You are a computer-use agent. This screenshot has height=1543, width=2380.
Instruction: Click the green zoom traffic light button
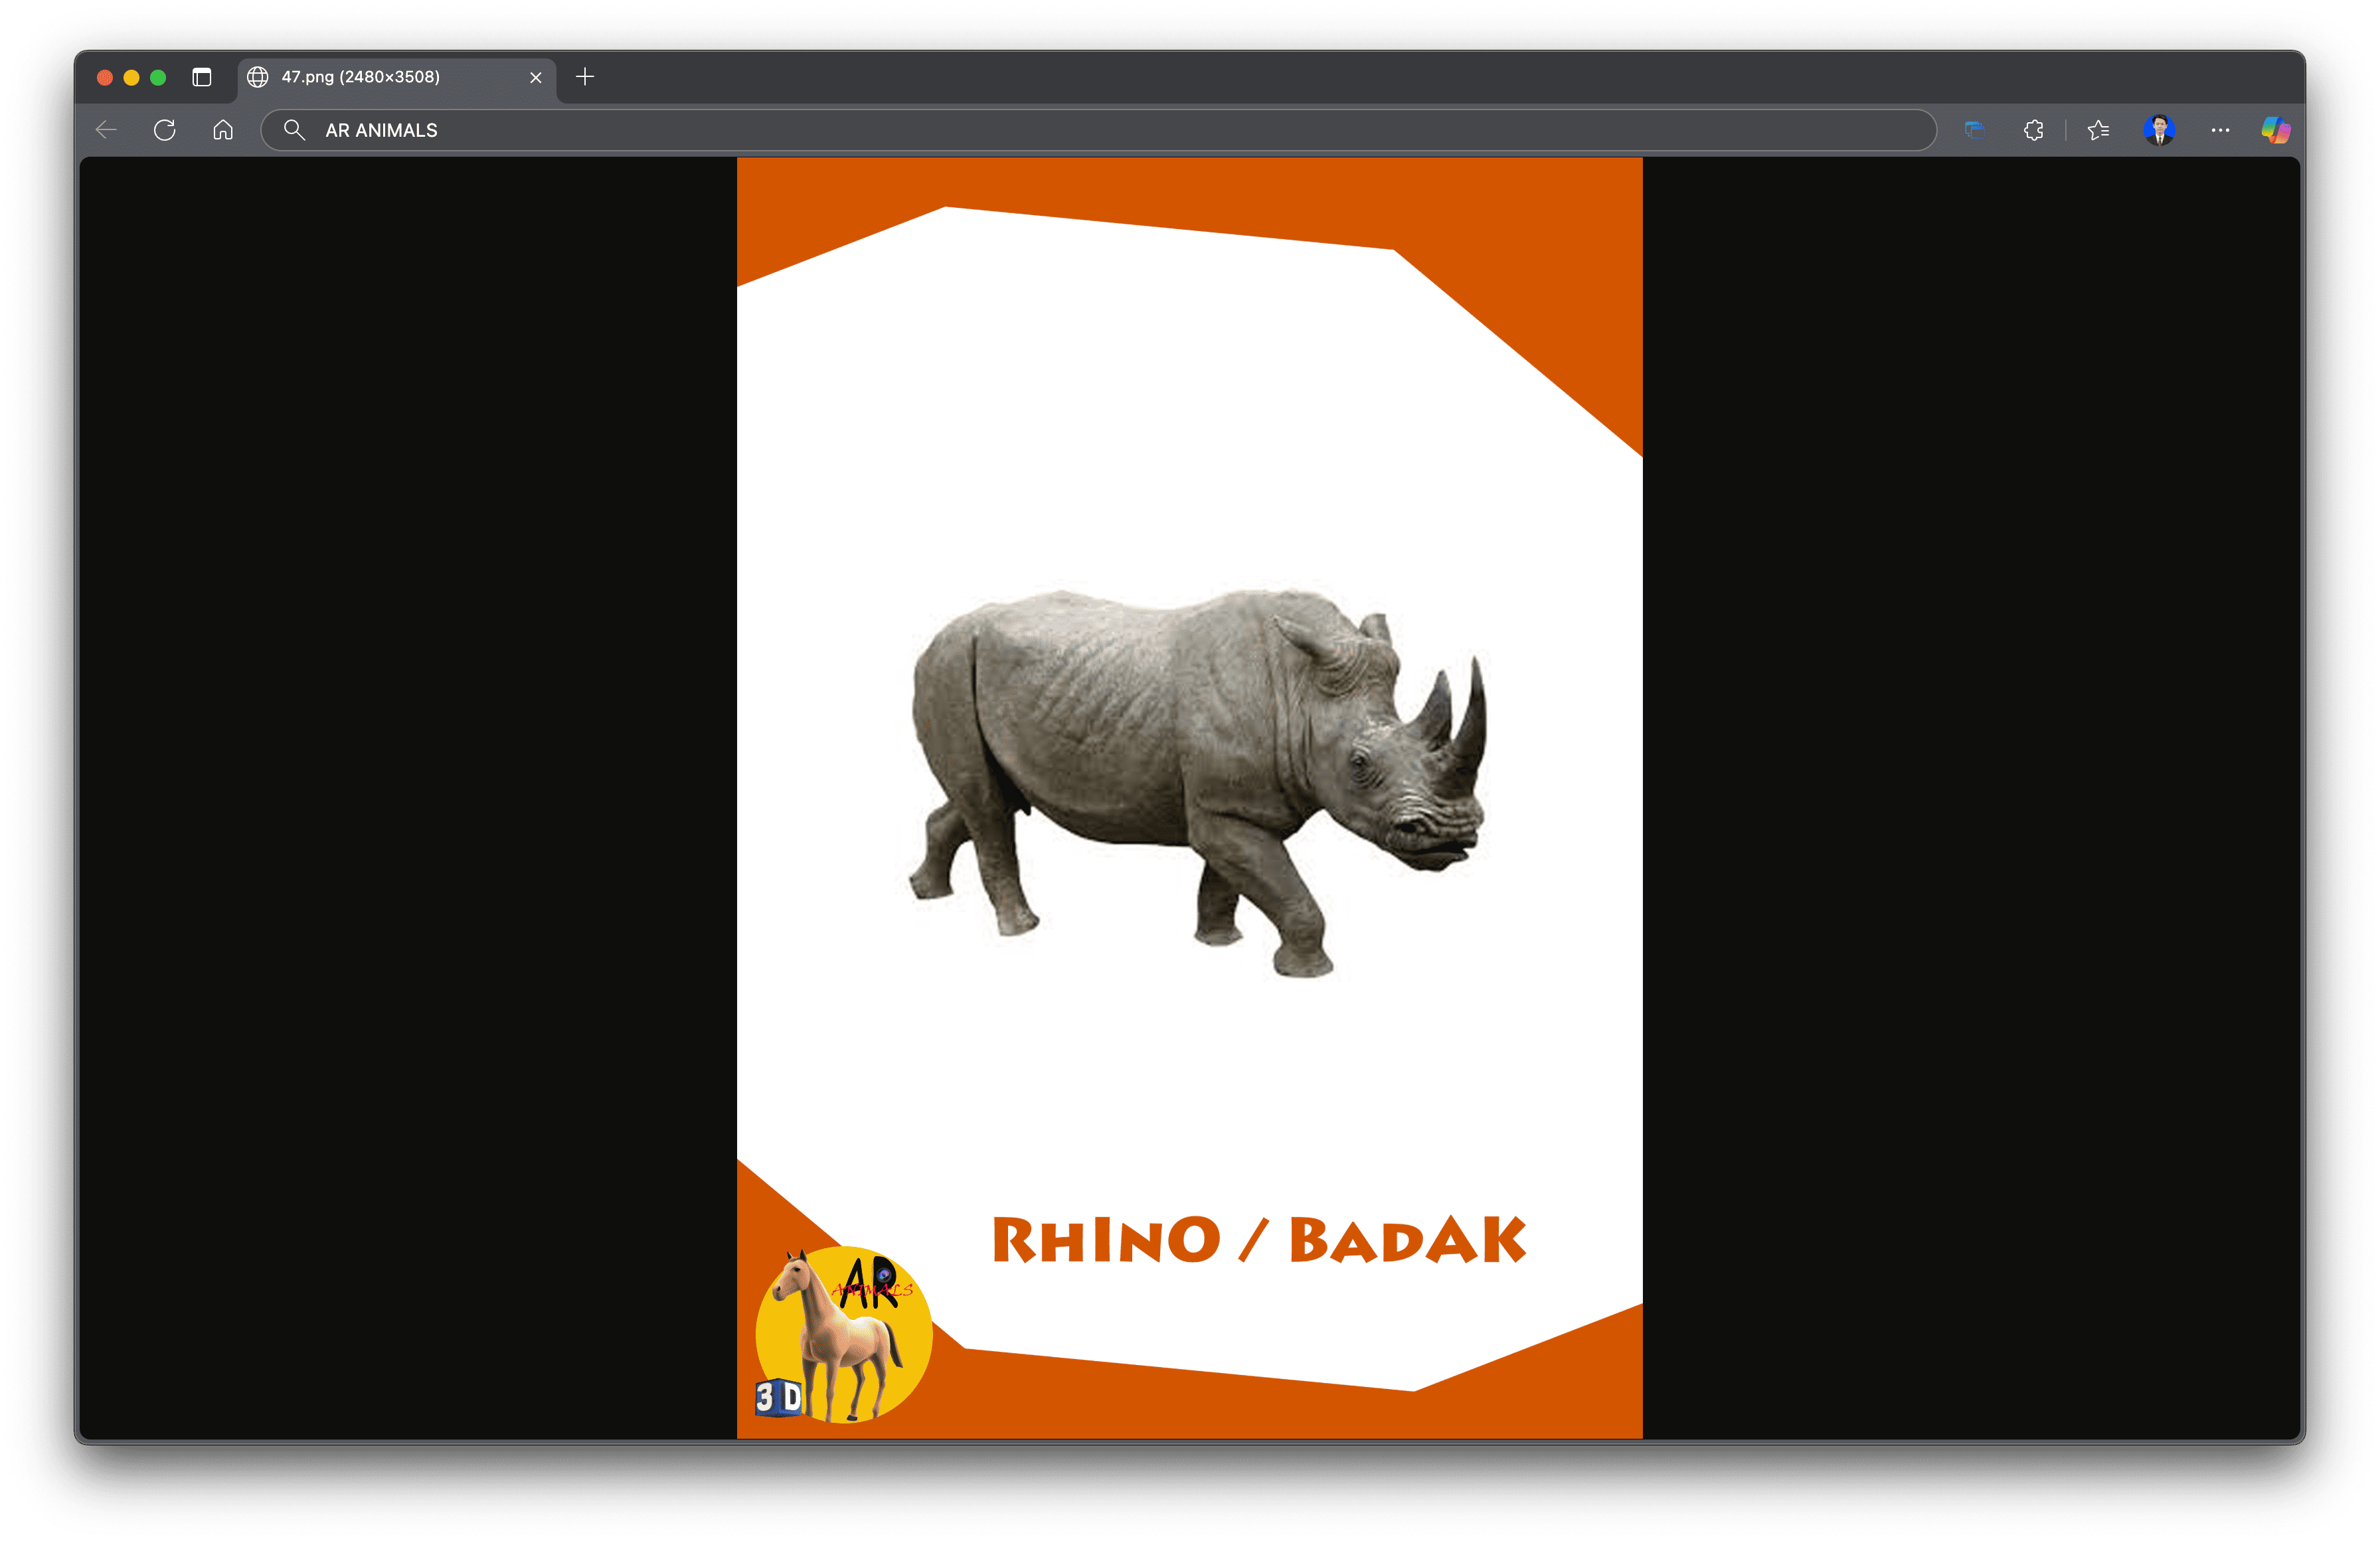tap(158, 77)
